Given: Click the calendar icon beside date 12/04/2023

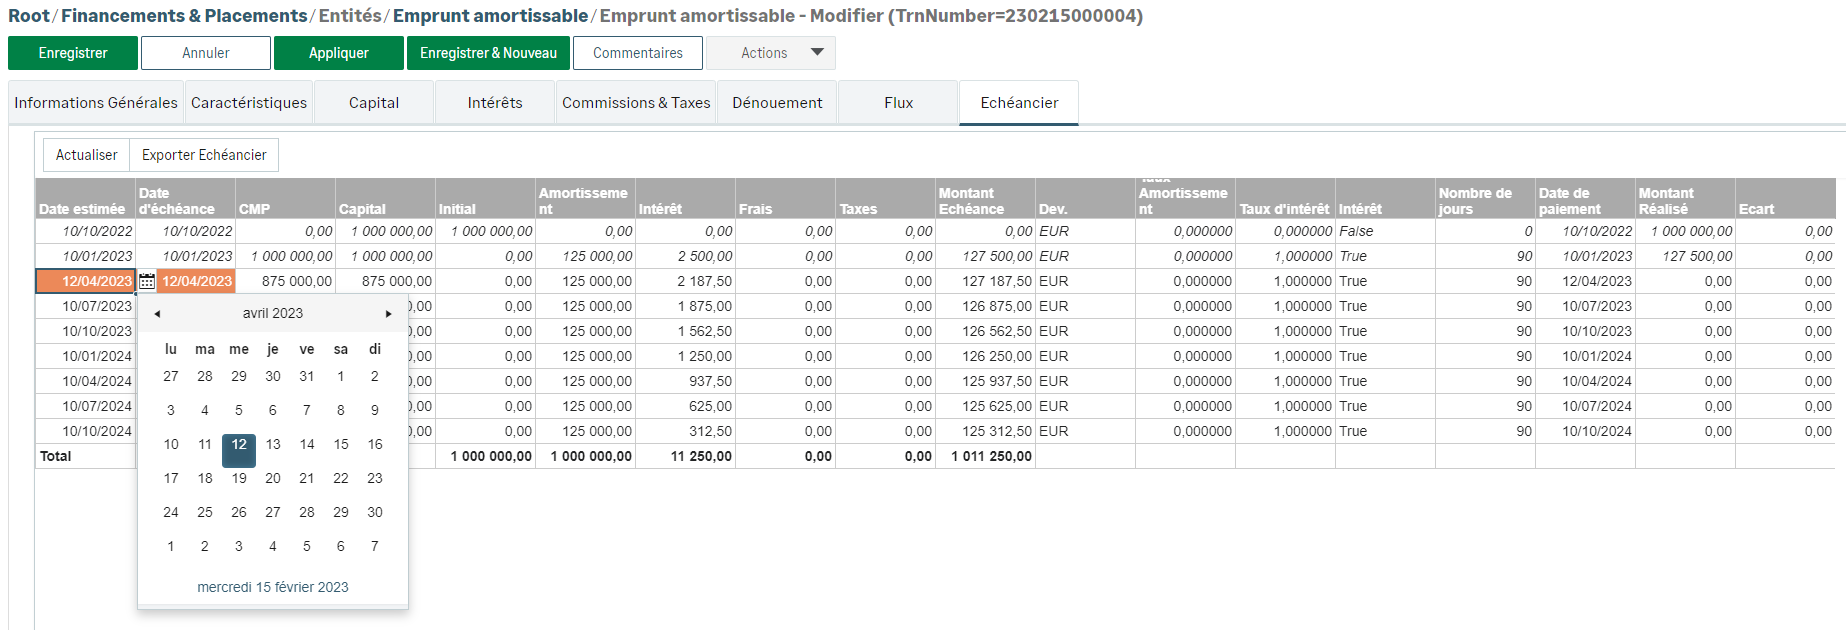Looking at the screenshot, I should [147, 282].
